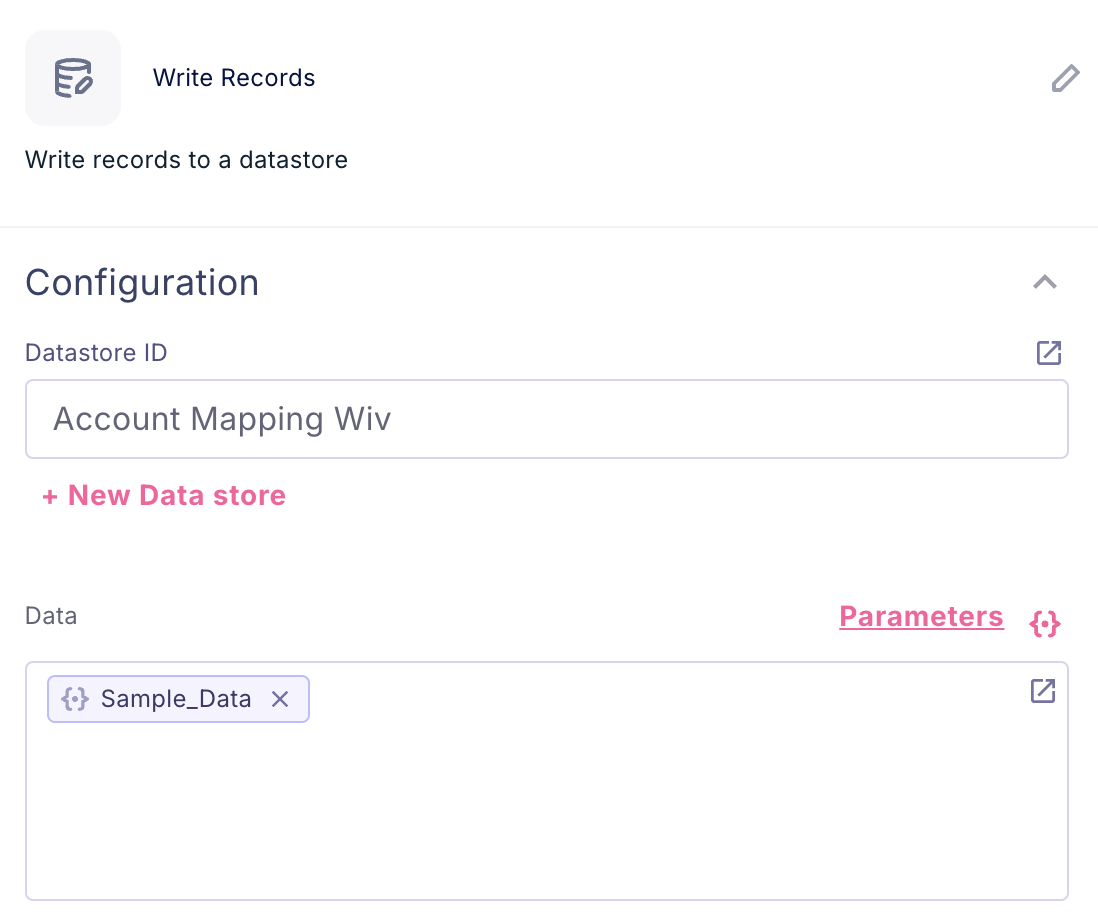Click the 'Write records to a datastore' description

pos(186,160)
